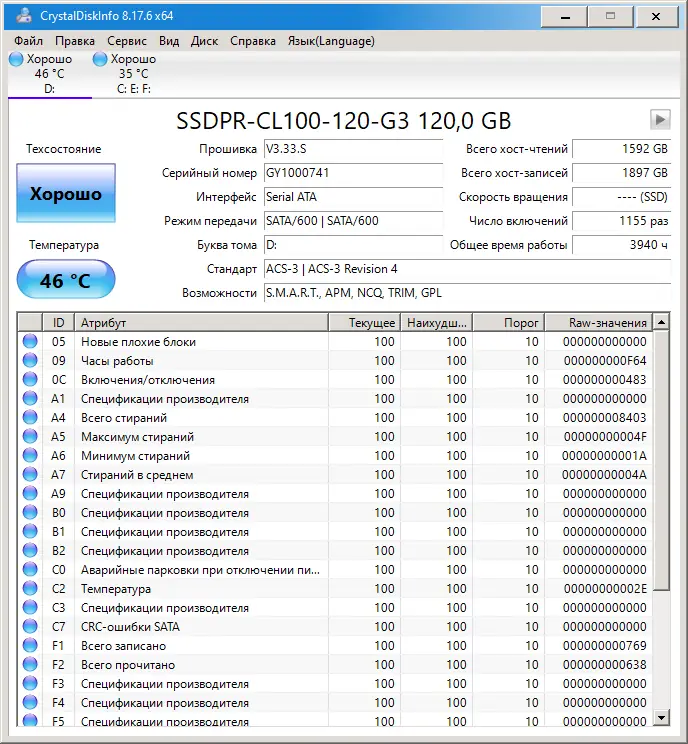Click the 1897 GB host writes value
Image resolution: width=688 pixels, height=744 pixels.
[622, 173]
